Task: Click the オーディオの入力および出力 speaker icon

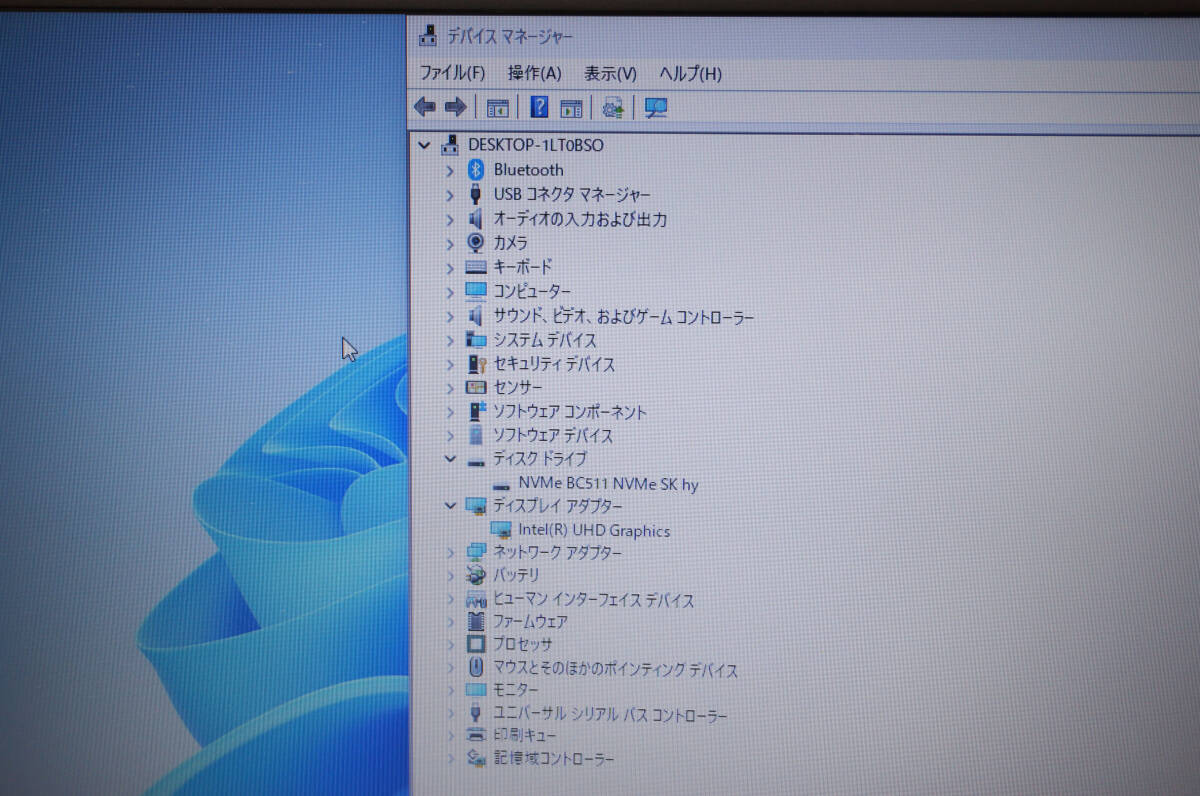Action: point(476,219)
